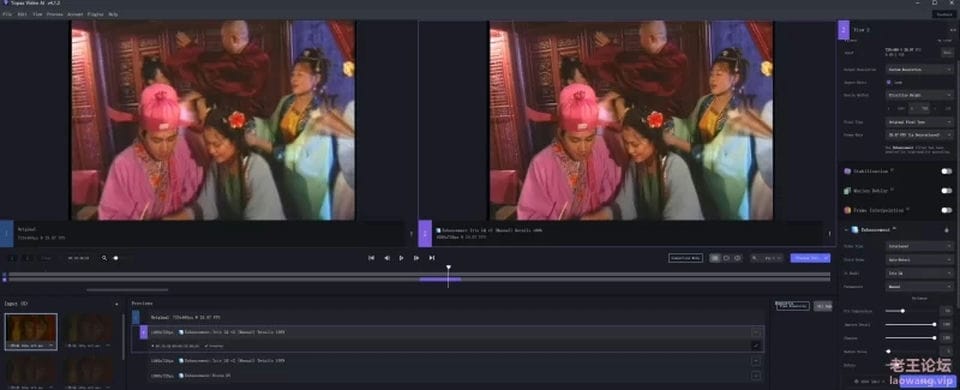960x390 pixels.
Task: Toggle the Frame Interpolation switch
Action: click(947, 210)
